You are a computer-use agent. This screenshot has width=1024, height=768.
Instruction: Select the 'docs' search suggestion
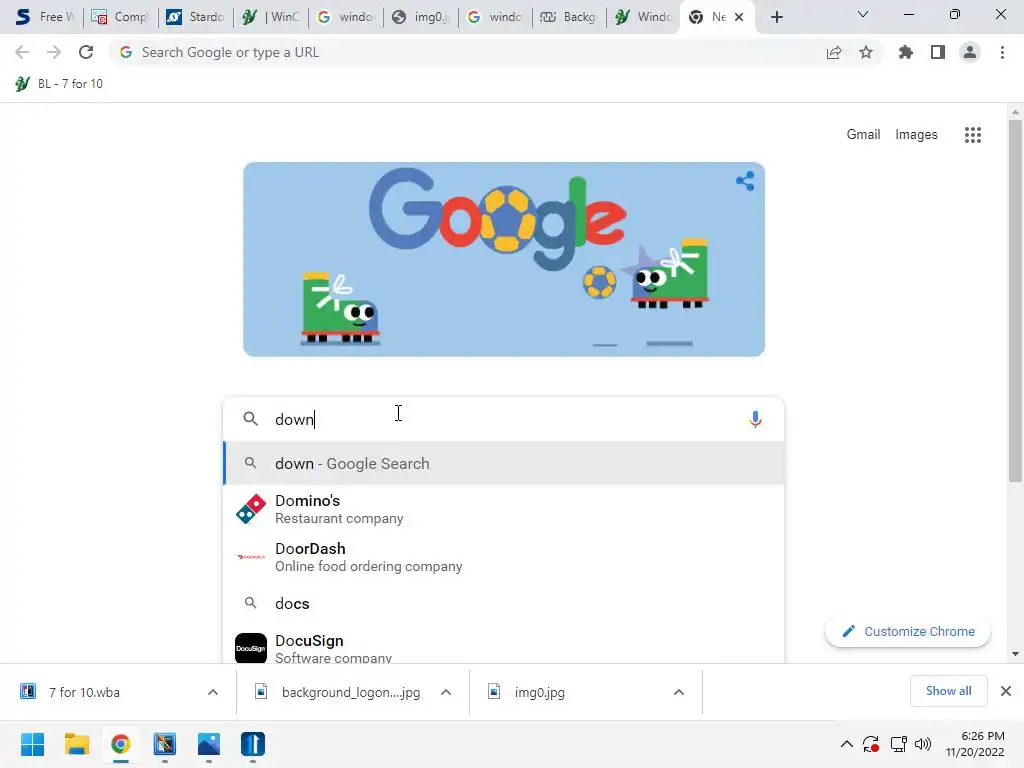click(x=504, y=603)
